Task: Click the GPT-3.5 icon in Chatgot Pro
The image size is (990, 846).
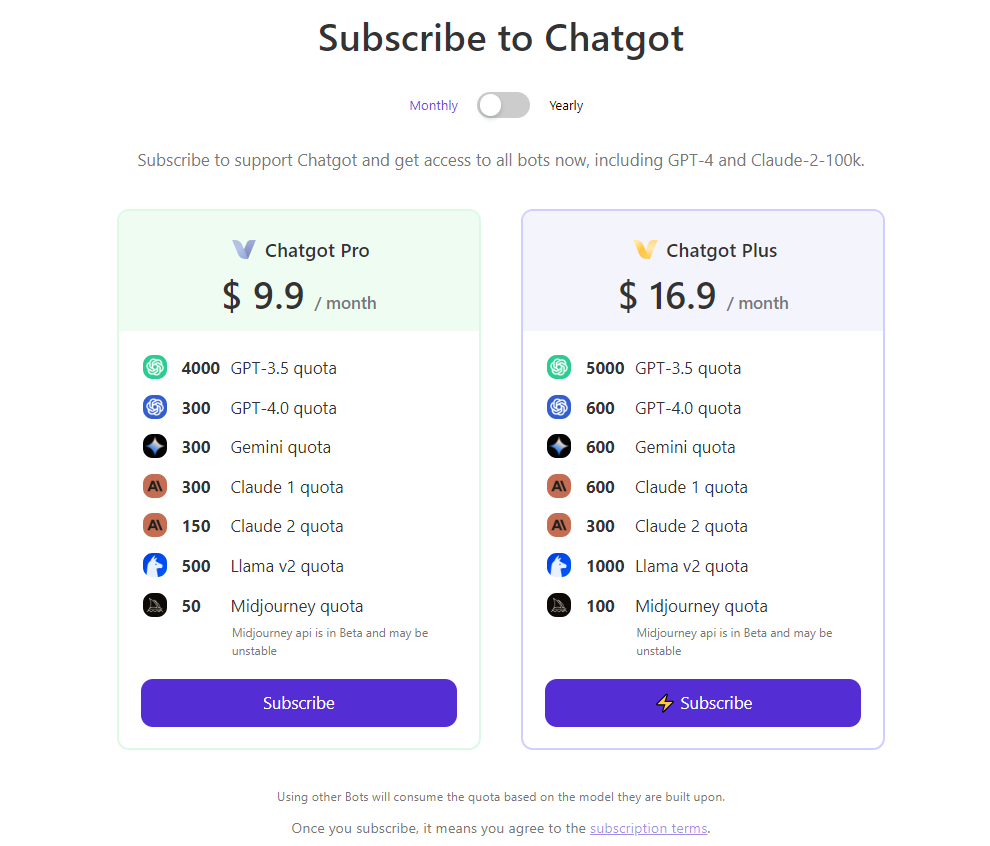Action: (x=154, y=368)
